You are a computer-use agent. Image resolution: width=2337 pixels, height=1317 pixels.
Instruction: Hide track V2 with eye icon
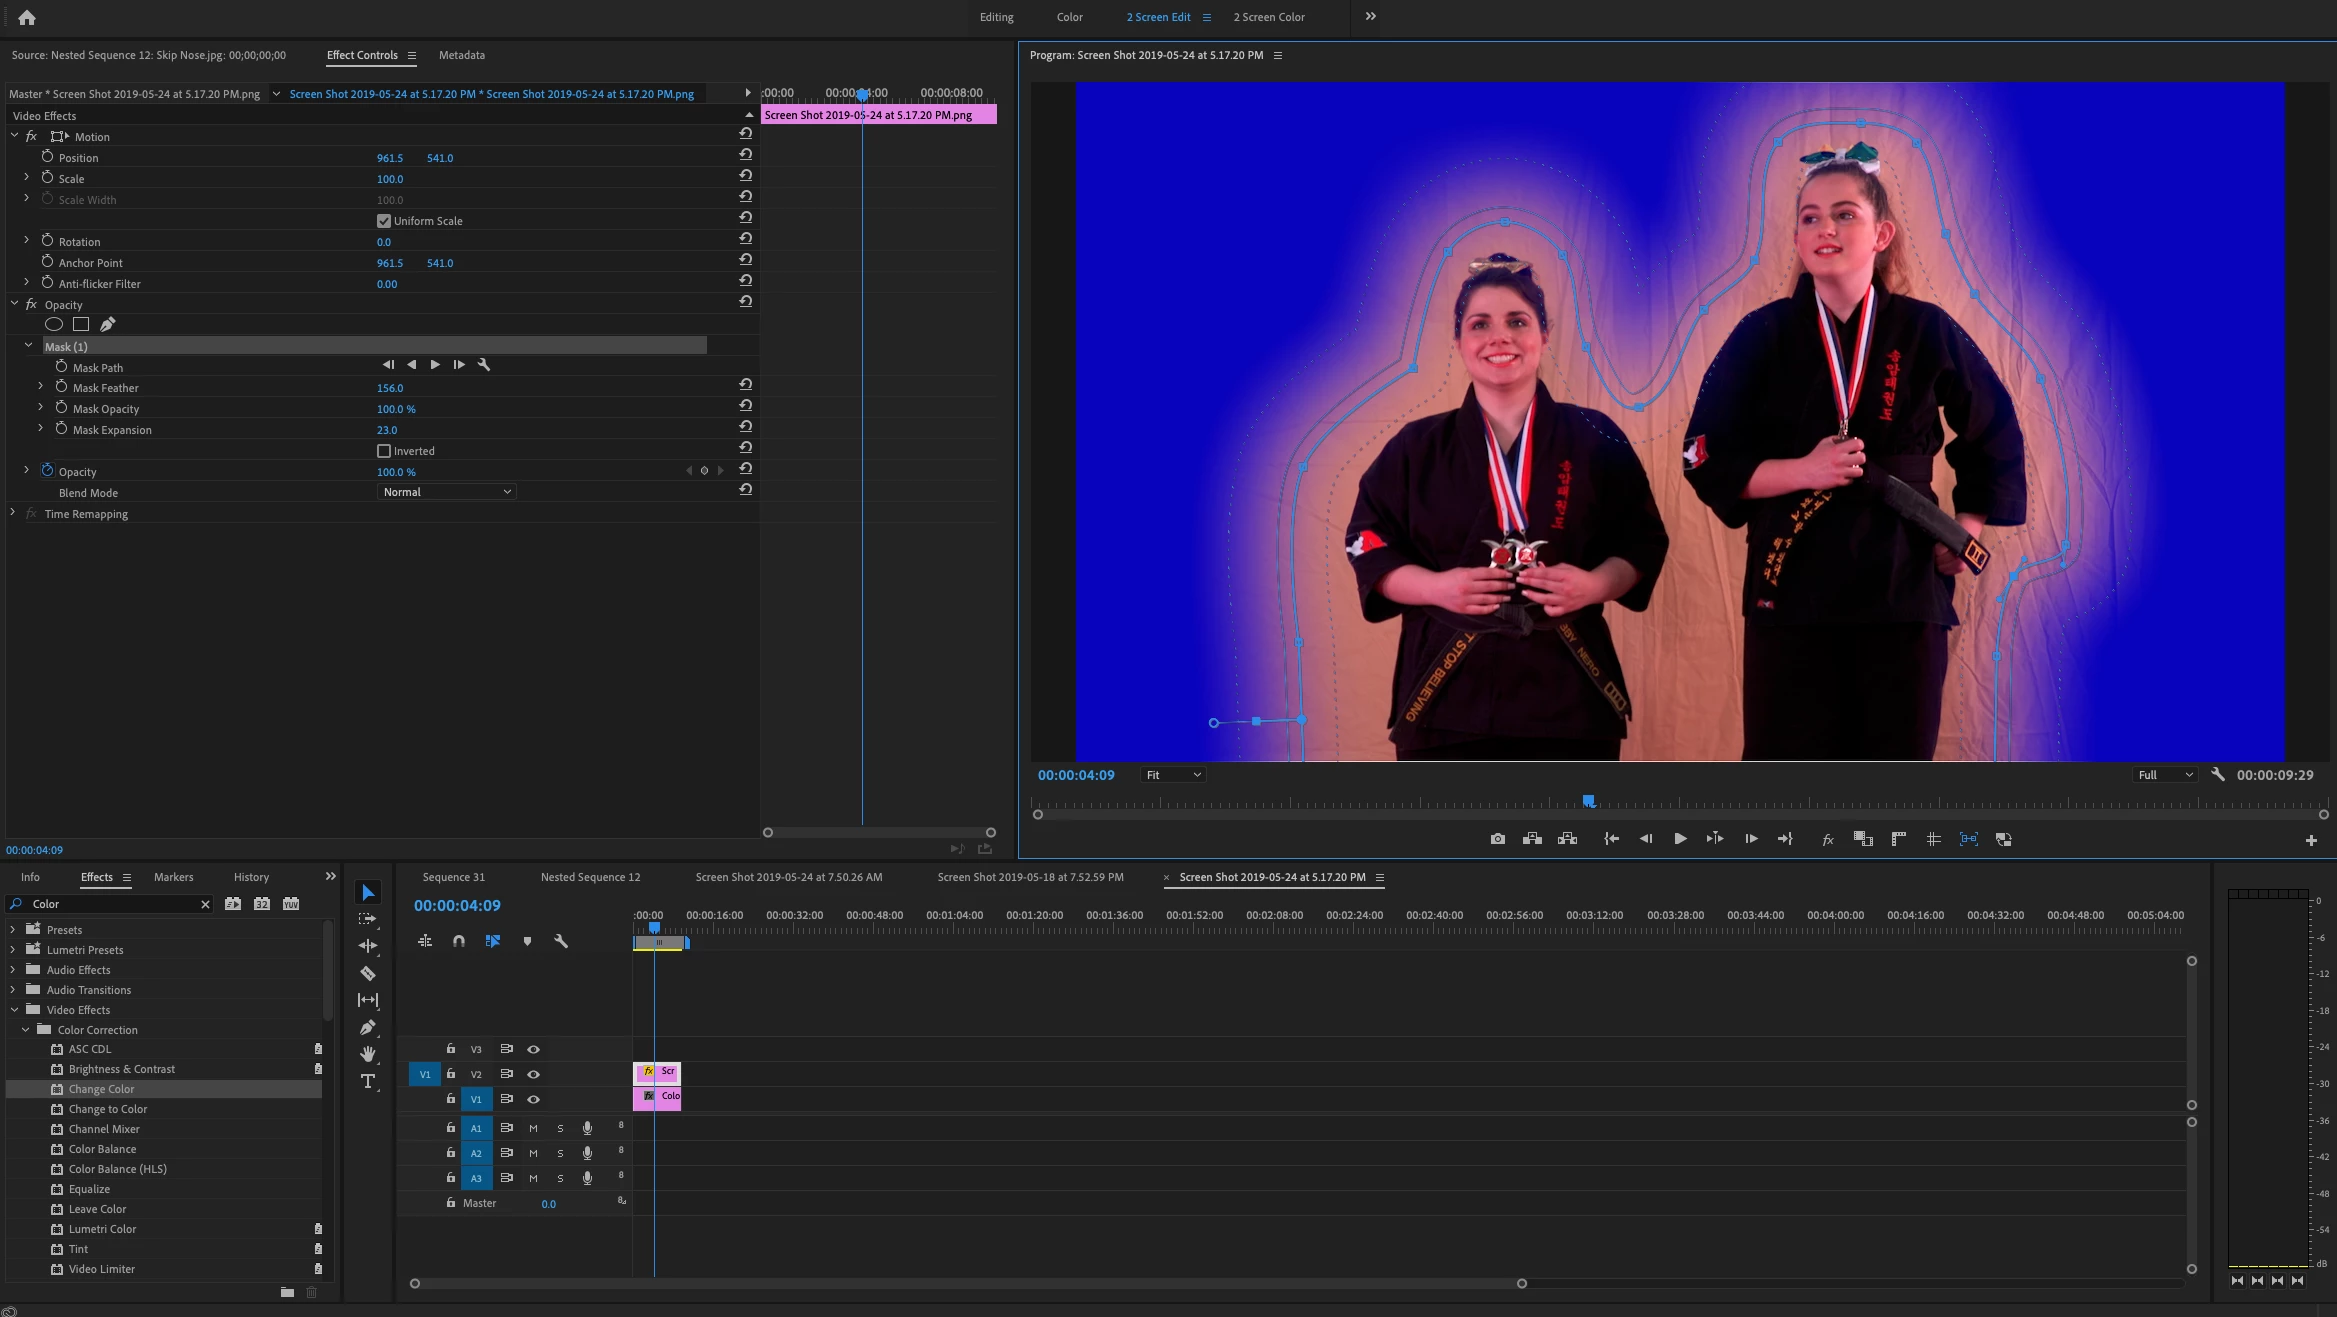click(533, 1074)
